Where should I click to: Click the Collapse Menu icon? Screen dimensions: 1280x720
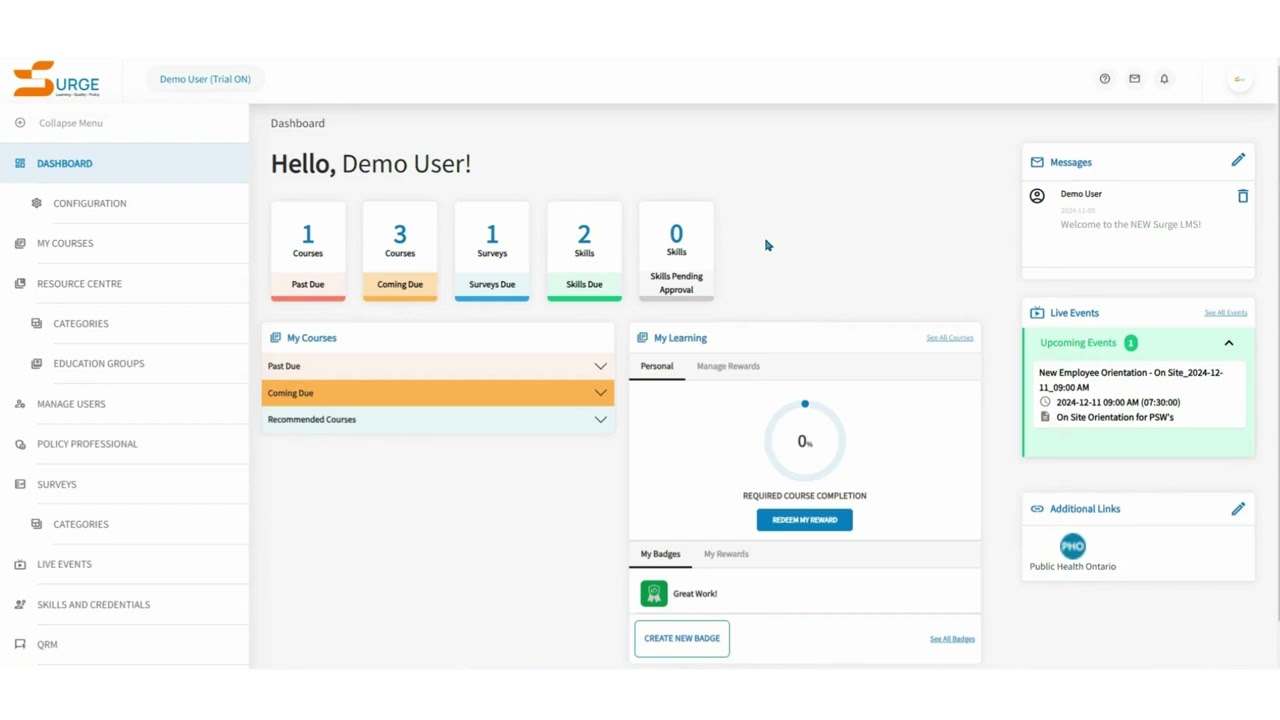[x=20, y=123]
